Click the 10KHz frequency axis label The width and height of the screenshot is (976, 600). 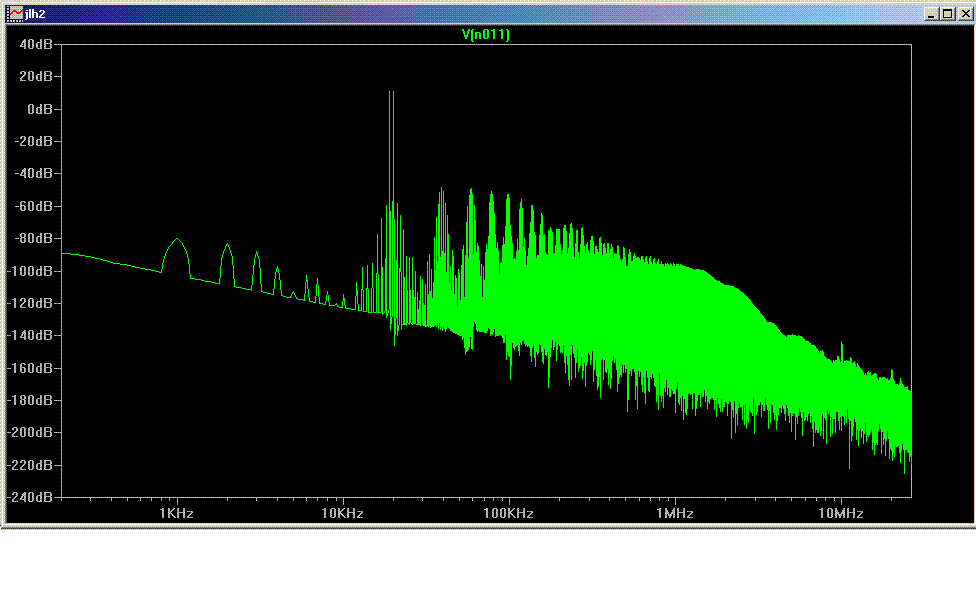tap(342, 513)
